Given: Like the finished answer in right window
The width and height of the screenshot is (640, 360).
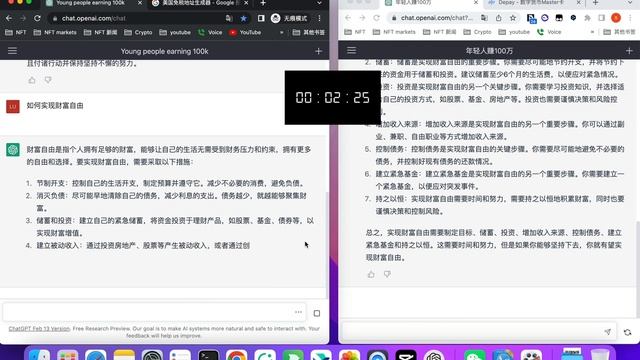Looking at the screenshot, I should (371, 274).
